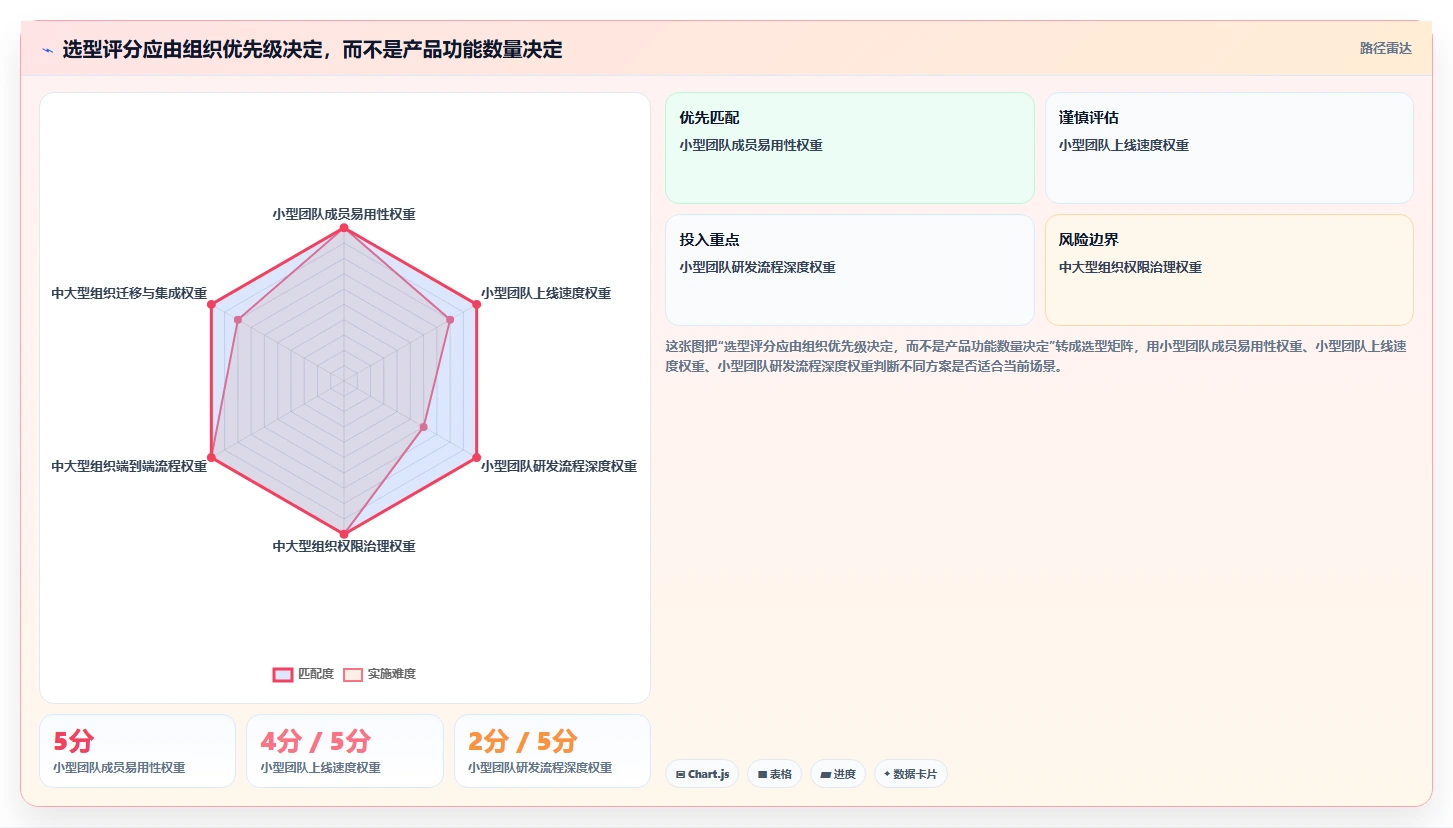Click 匹配度 data point on 中大型组织迁移与集成权重 axis
1453x828 pixels.
tap(211, 304)
